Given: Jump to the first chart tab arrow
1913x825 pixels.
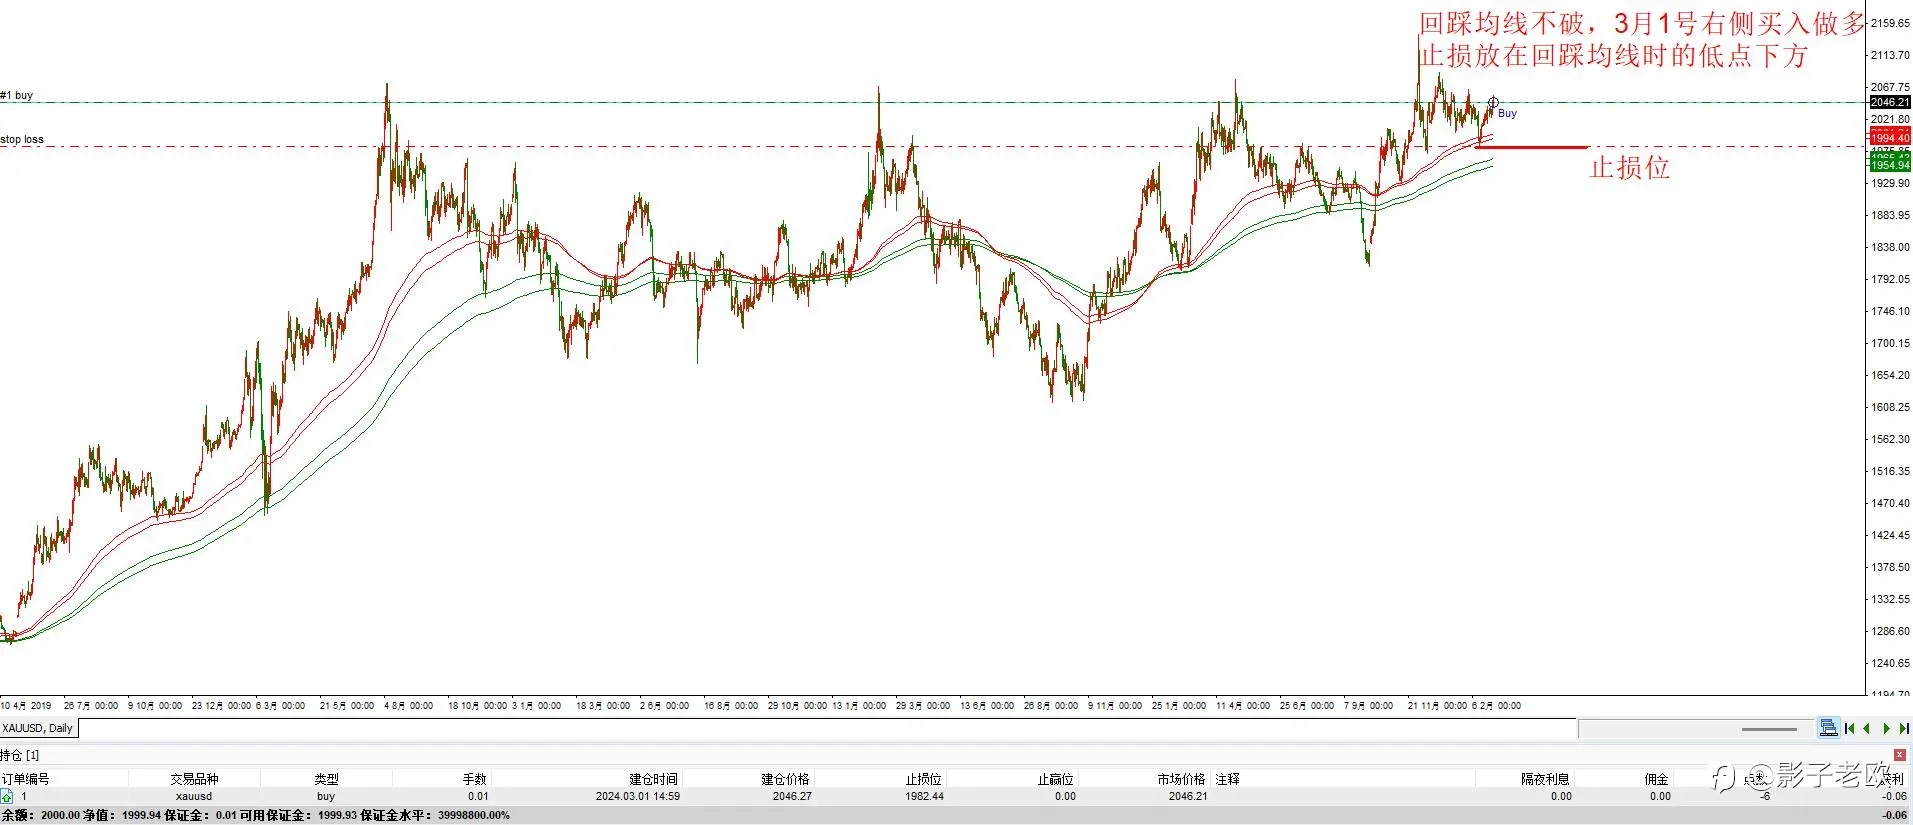Looking at the screenshot, I should [x=1850, y=728].
